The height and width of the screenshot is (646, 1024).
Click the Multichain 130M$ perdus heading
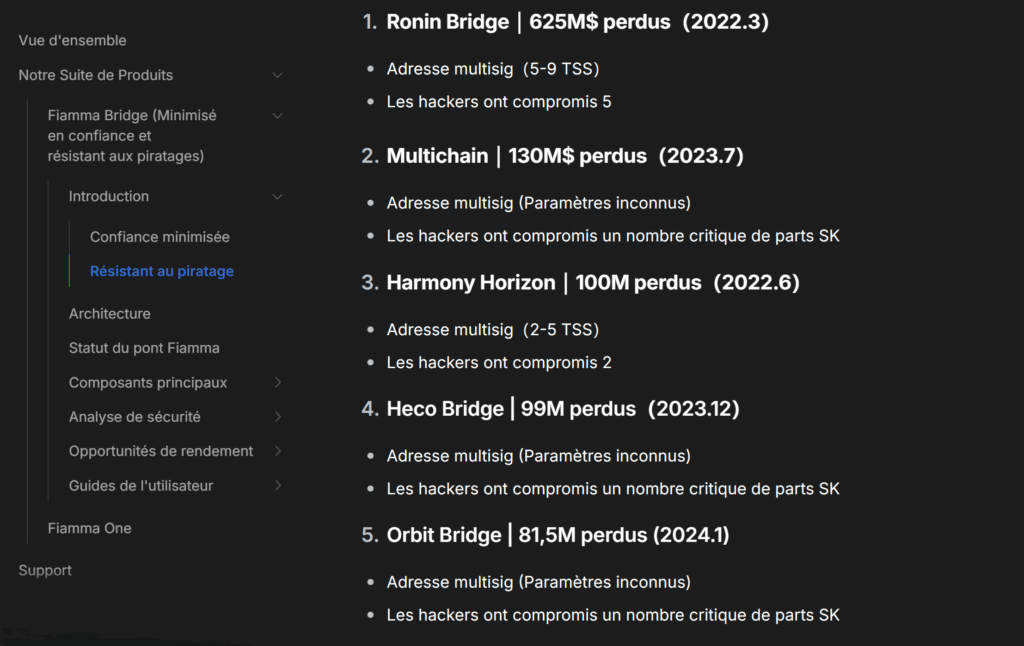(565, 156)
